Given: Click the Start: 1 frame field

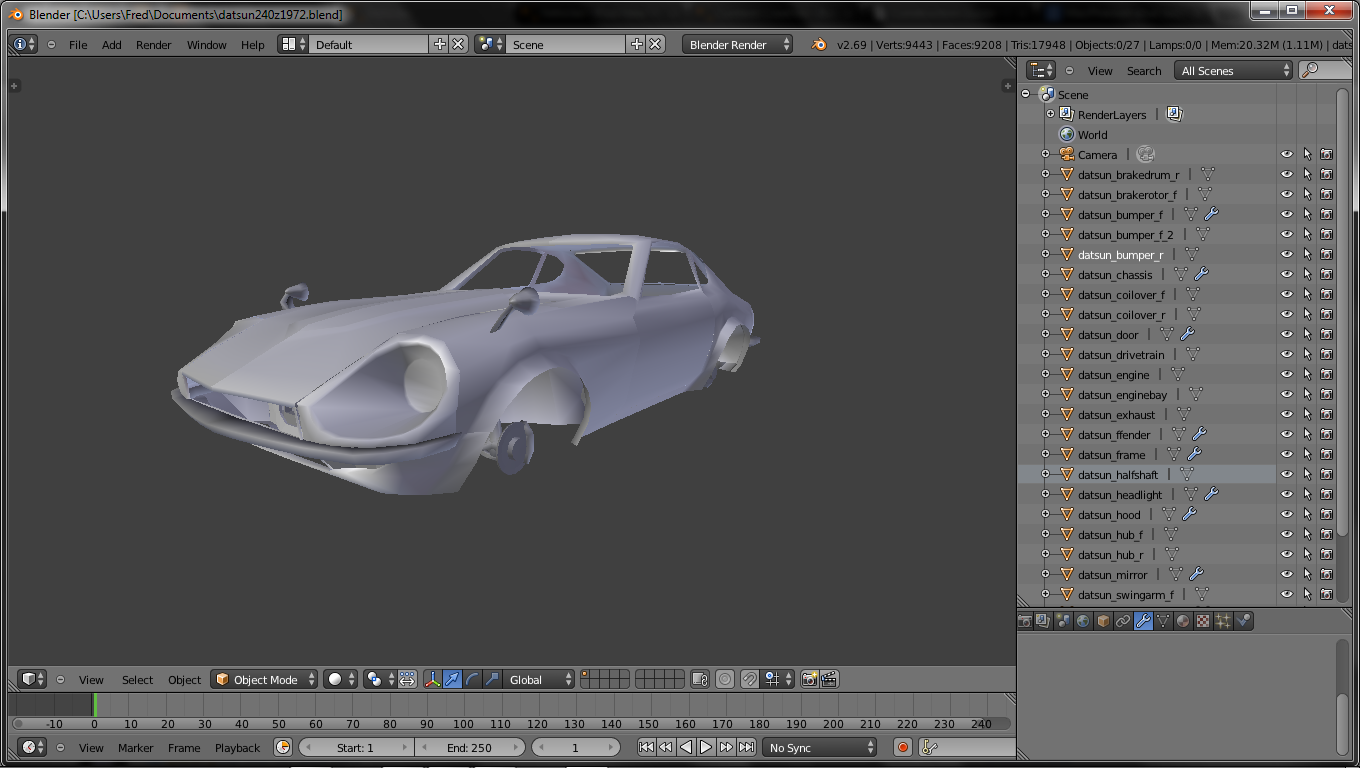Looking at the screenshot, I should pyautogui.click(x=356, y=747).
